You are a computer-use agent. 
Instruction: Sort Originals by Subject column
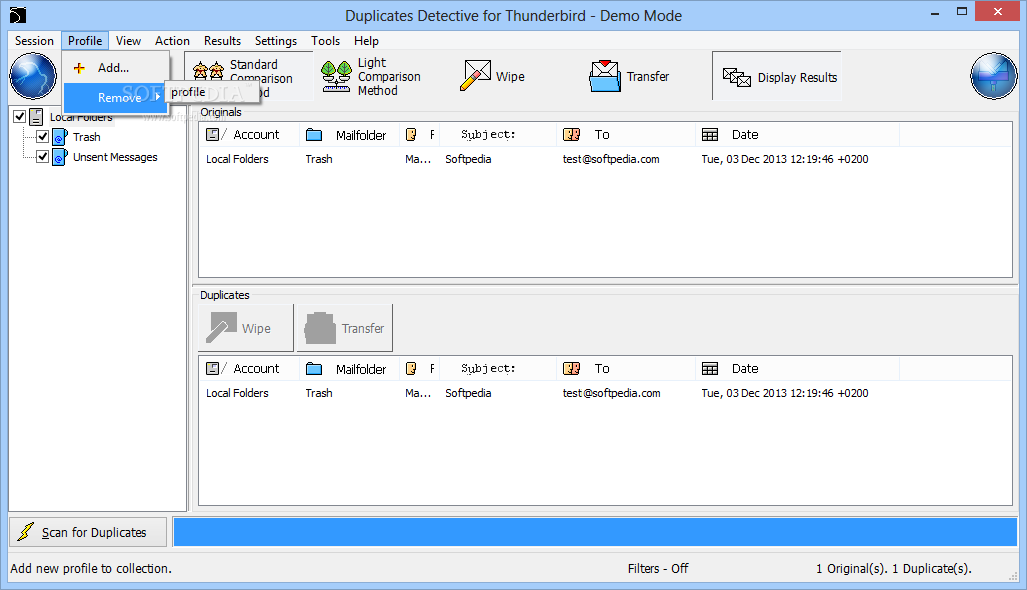coord(498,135)
